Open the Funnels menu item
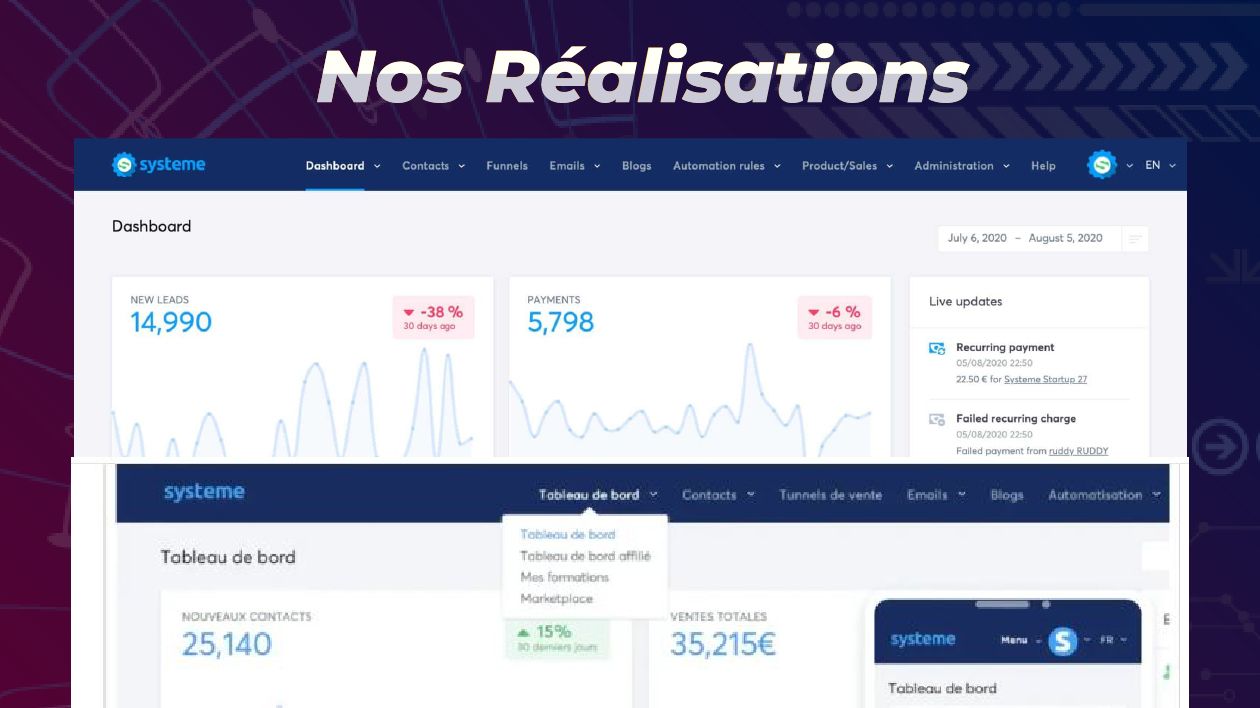 507,166
